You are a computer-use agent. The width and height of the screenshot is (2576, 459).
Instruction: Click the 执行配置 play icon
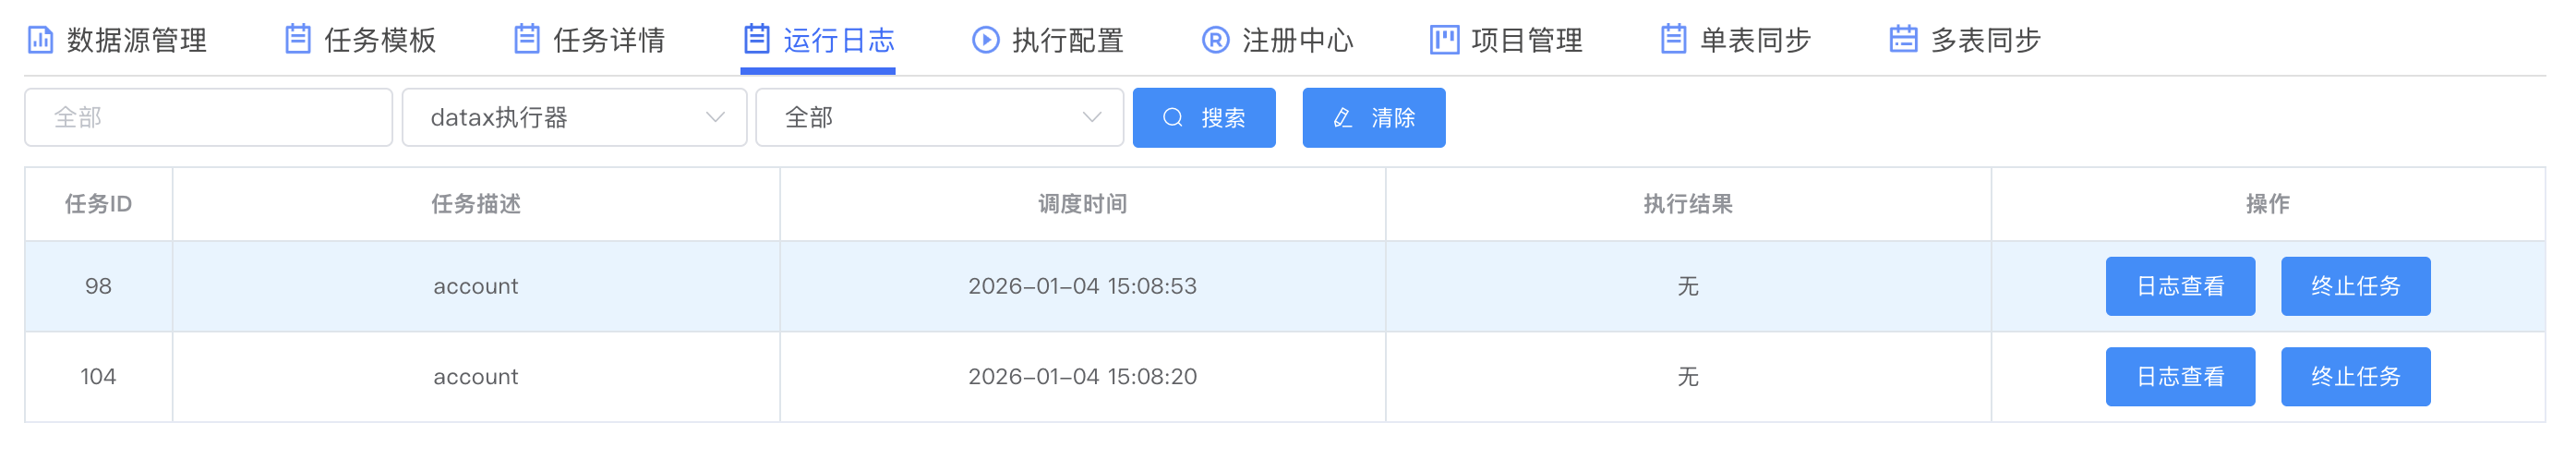coord(985,40)
